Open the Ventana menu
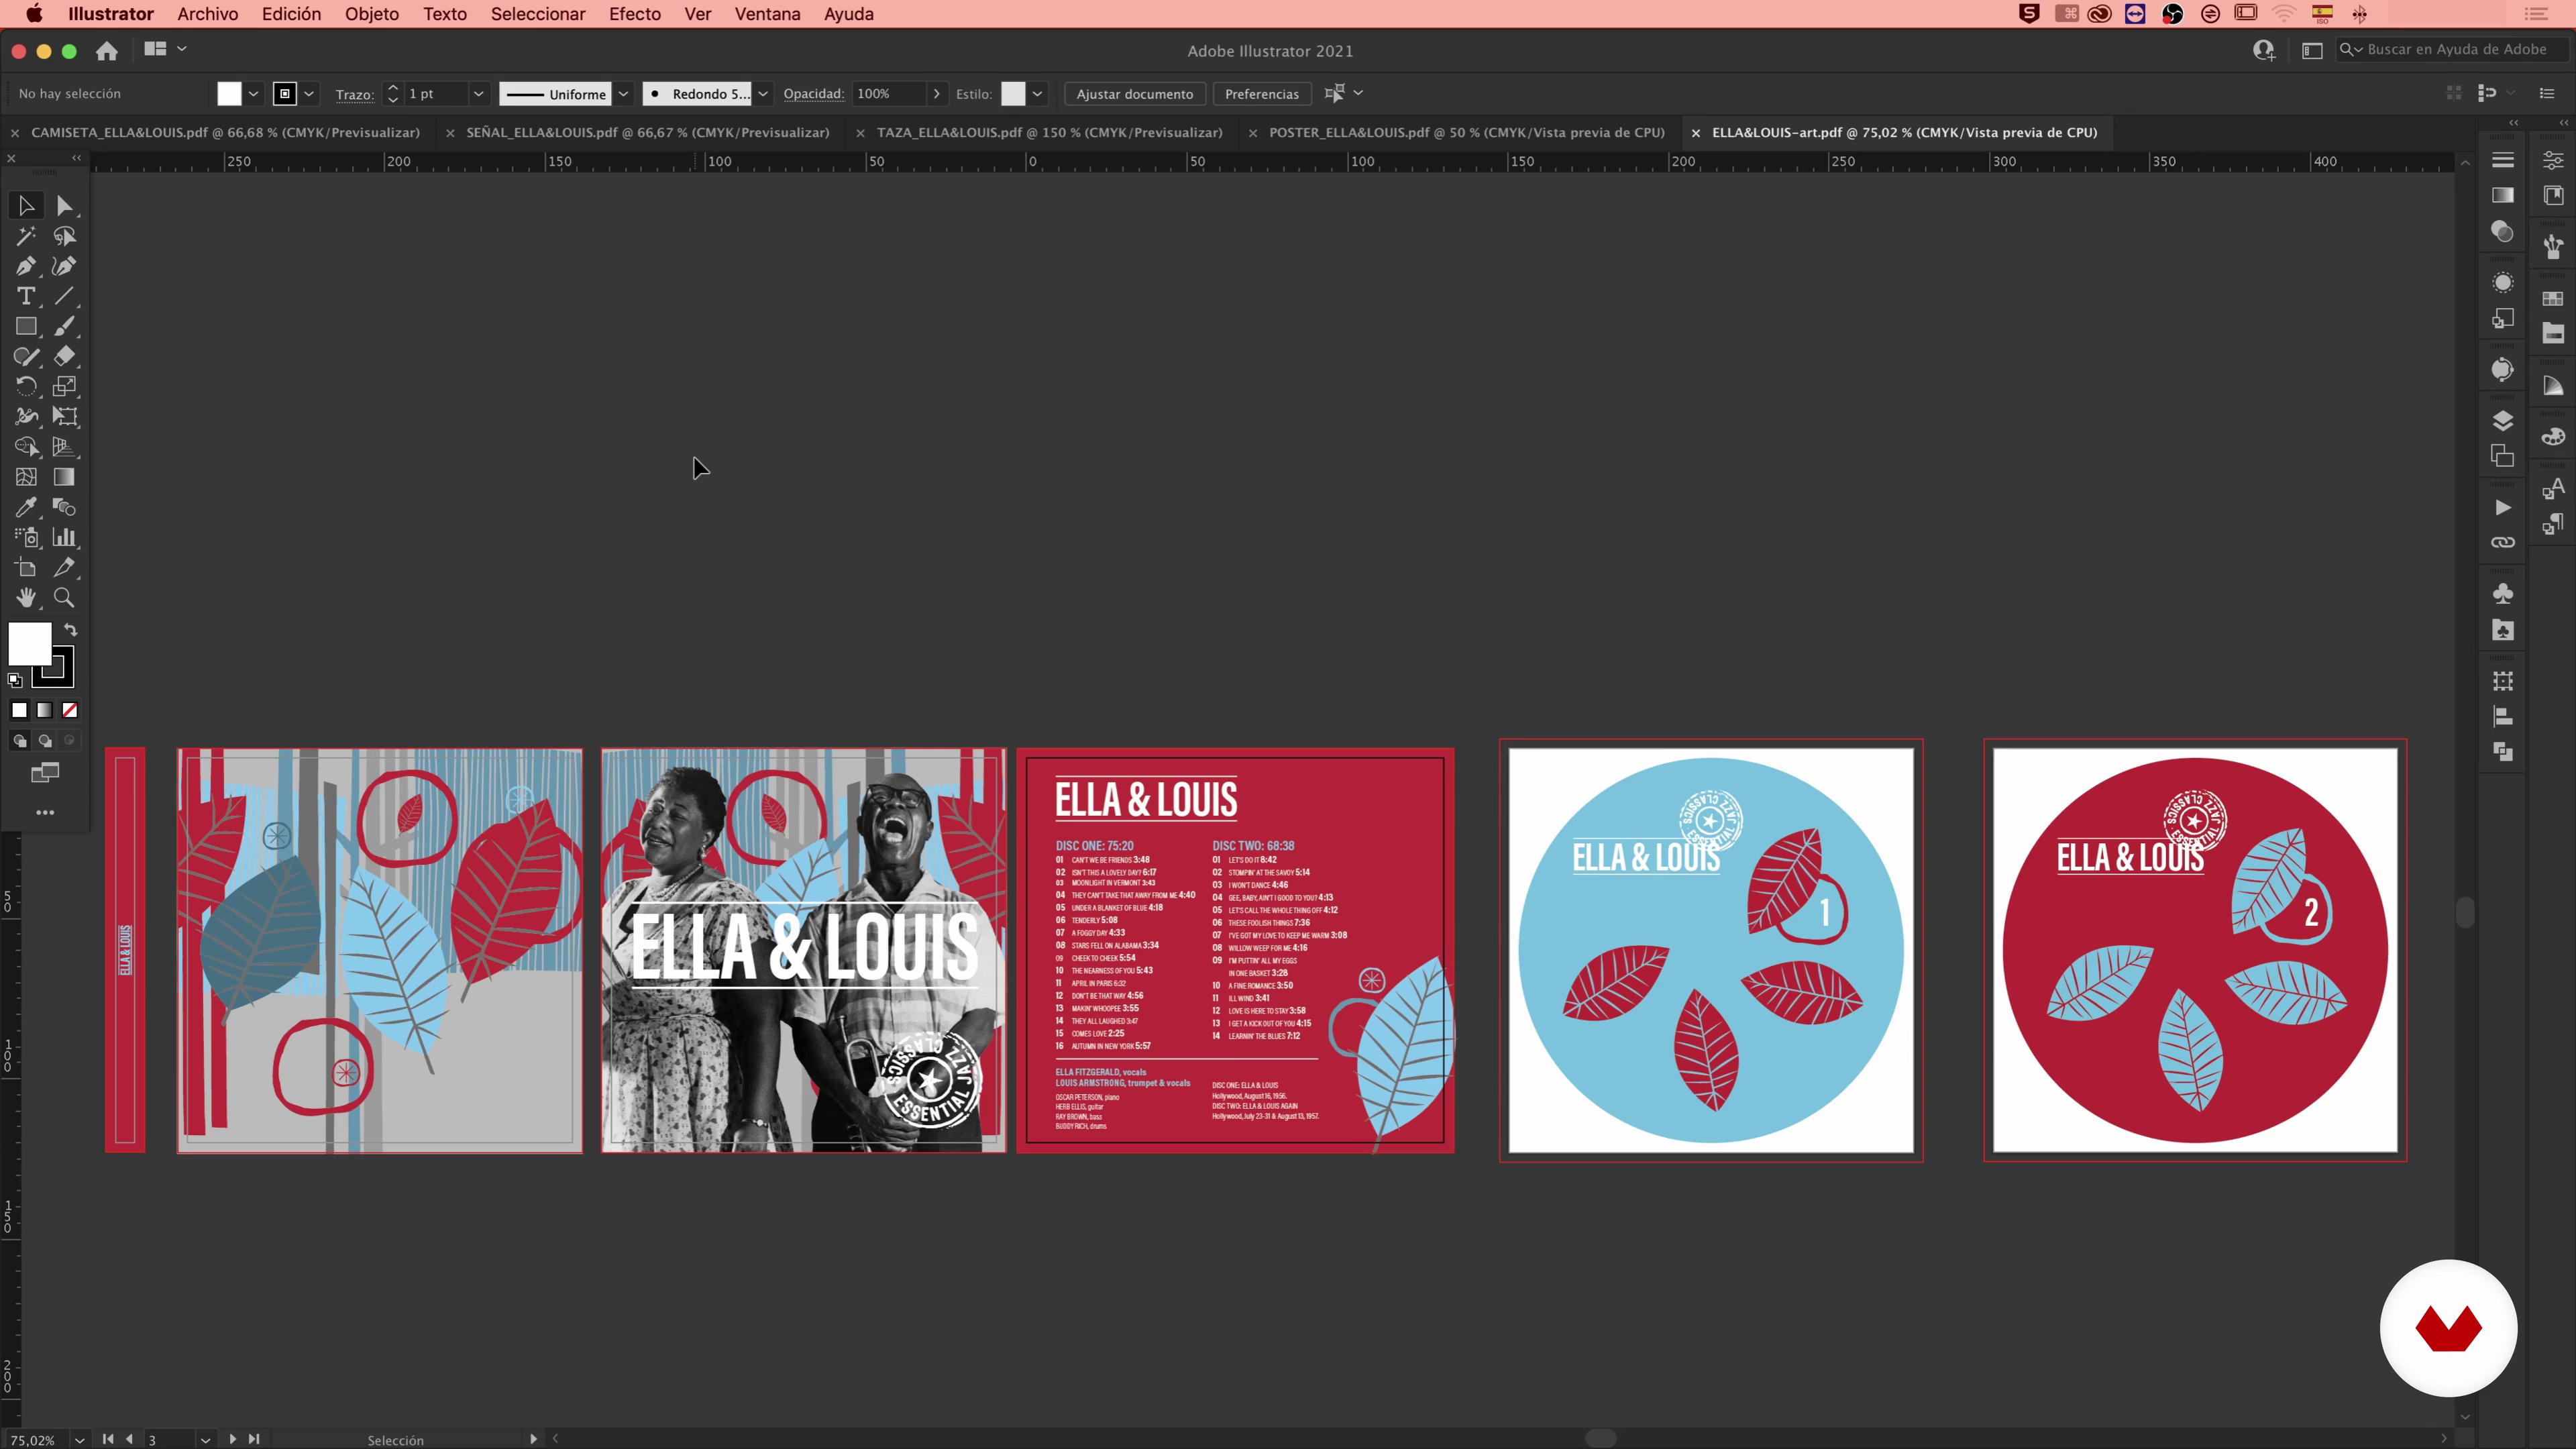Image resolution: width=2576 pixels, height=1449 pixels. 767,14
